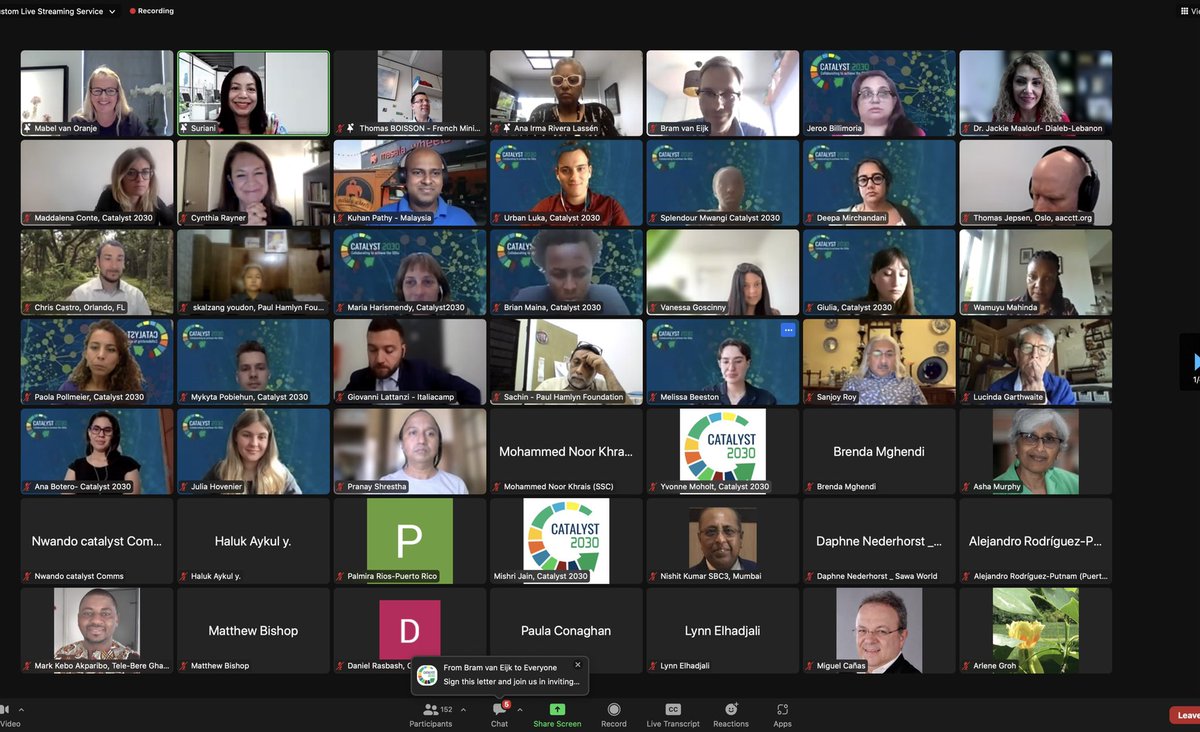Image resolution: width=1200 pixels, height=732 pixels.
Task: Click the Record icon in toolbar
Action: click(x=614, y=709)
